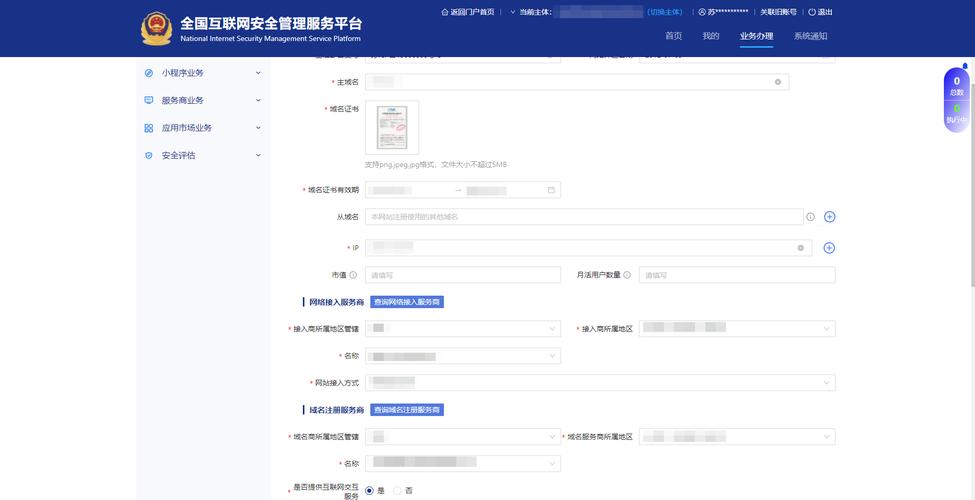
Task: Click the 域名证书 uploaded image thumbnail
Action: tap(392, 127)
